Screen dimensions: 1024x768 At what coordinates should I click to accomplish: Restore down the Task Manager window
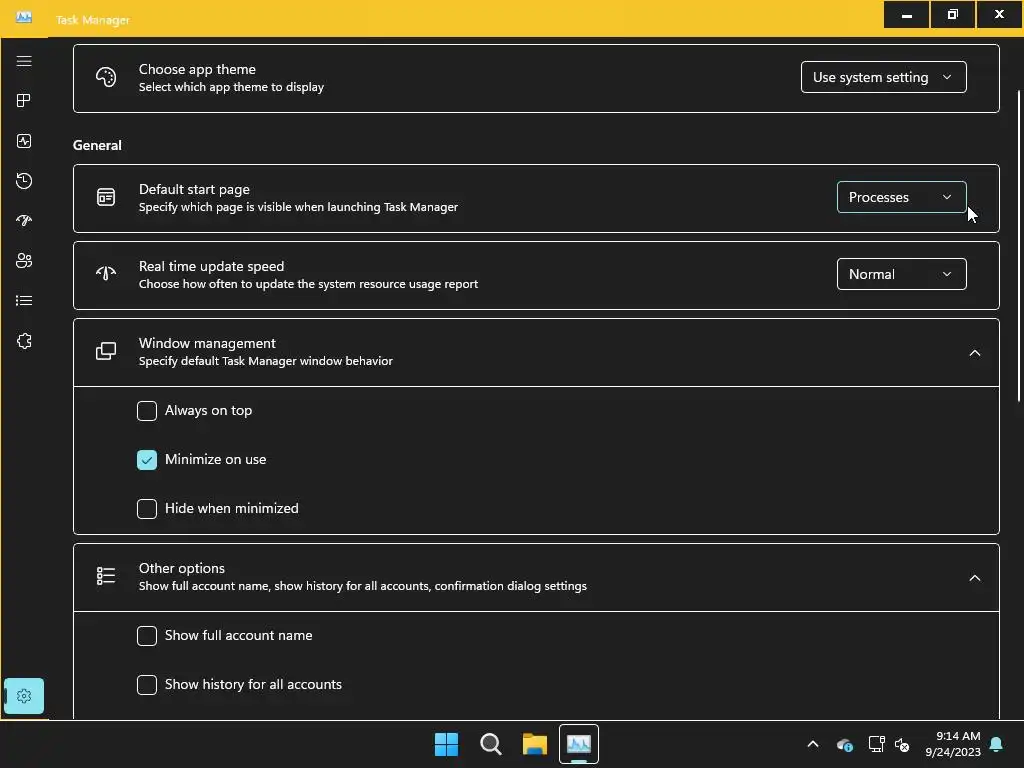click(x=953, y=14)
